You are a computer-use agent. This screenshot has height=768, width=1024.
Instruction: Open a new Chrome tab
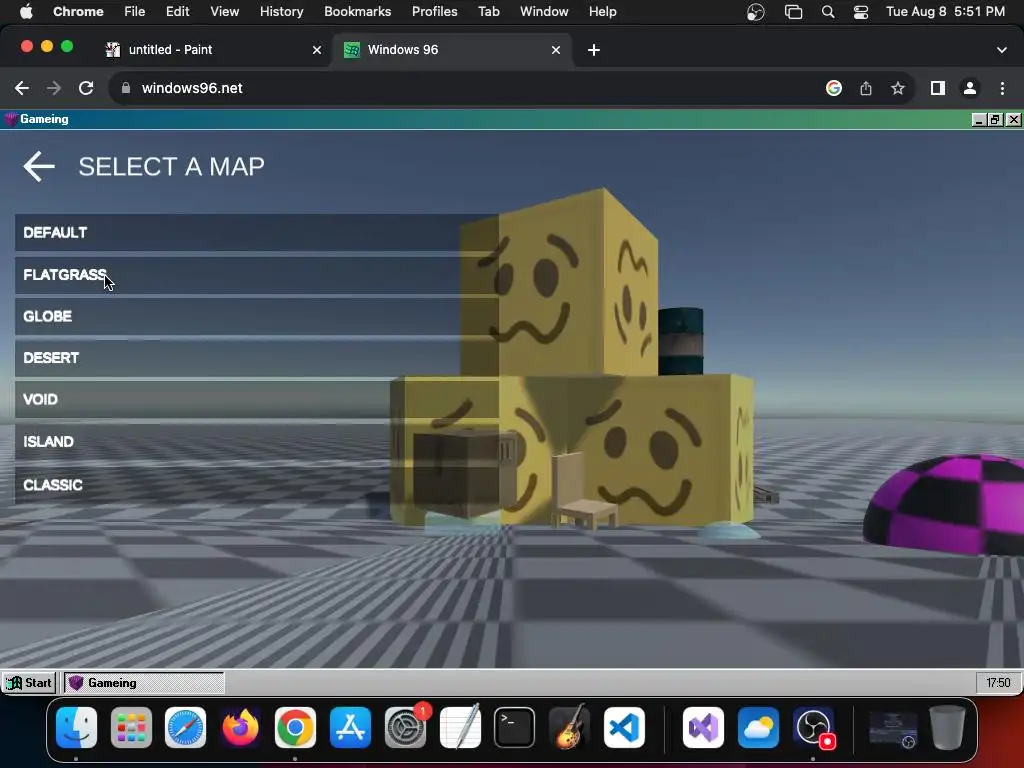click(594, 50)
